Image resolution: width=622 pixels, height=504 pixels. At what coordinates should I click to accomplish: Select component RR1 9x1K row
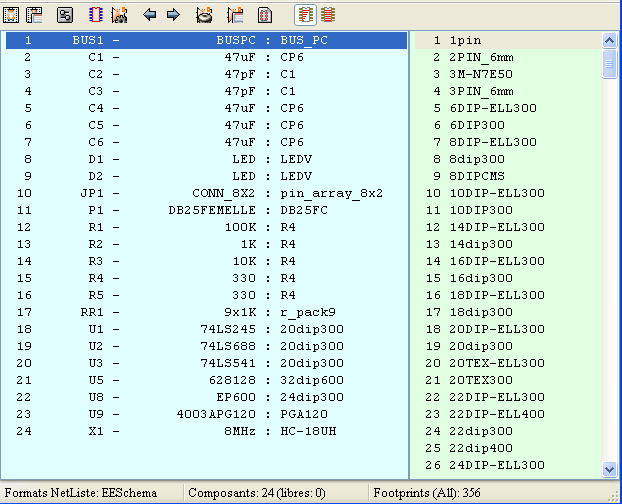tap(206, 312)
